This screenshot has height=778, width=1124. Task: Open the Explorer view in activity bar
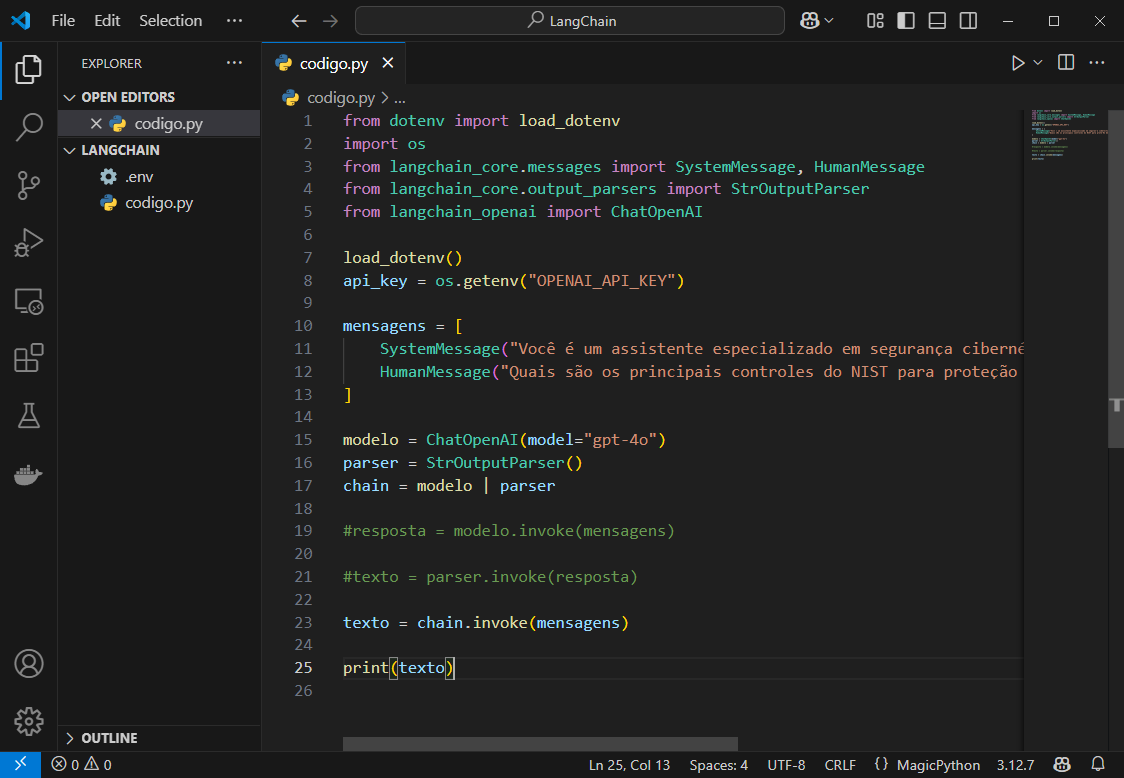point(29,70)
